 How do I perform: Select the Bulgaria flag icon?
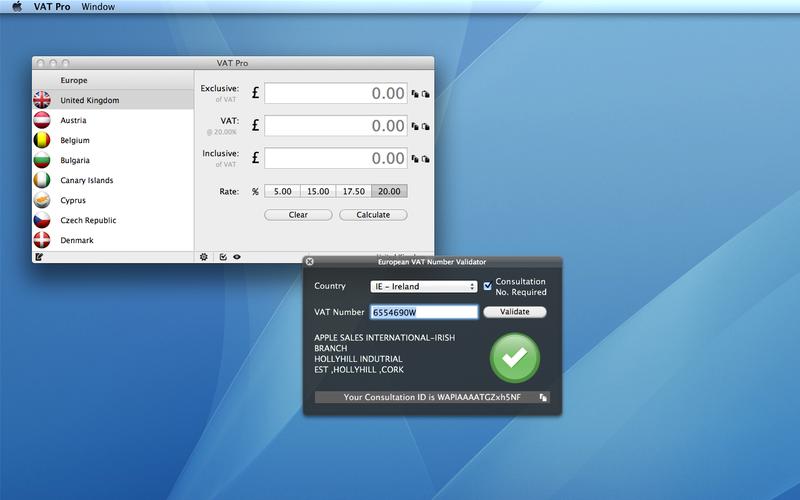tap(42, 160)
